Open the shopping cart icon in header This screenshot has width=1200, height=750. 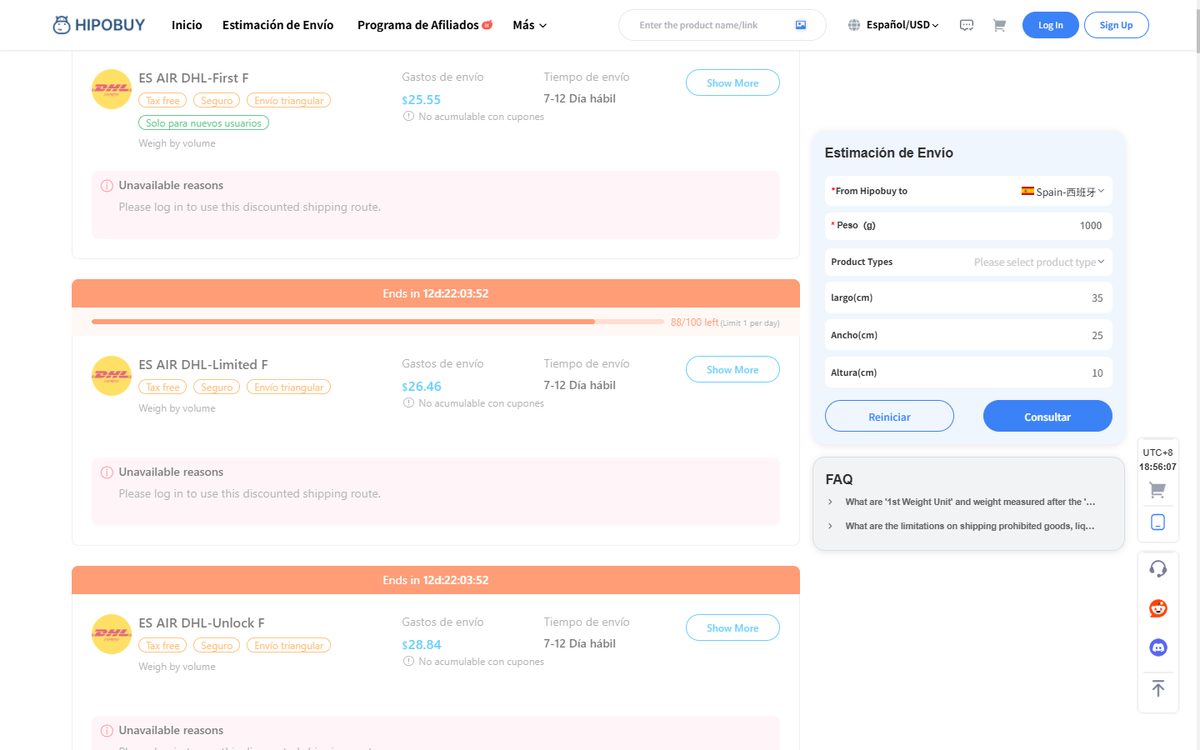tap(999, 25)
